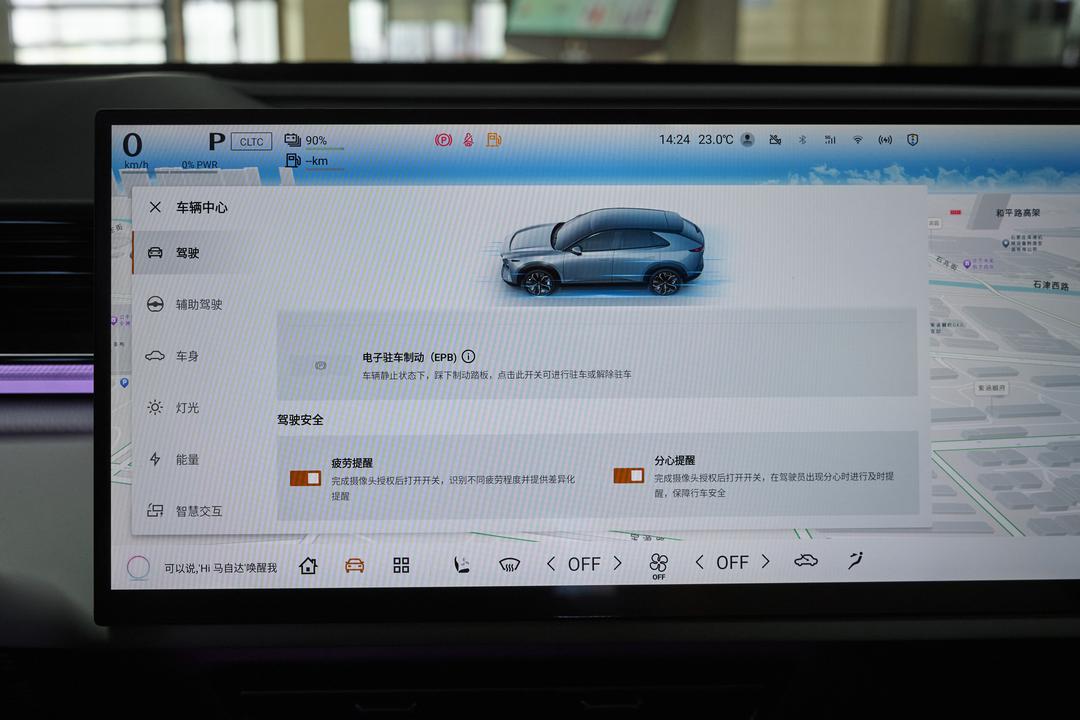Toggle the 分心提醒 switch
The height and width of the screenshot is (720, 1080).
pos(628,475)
